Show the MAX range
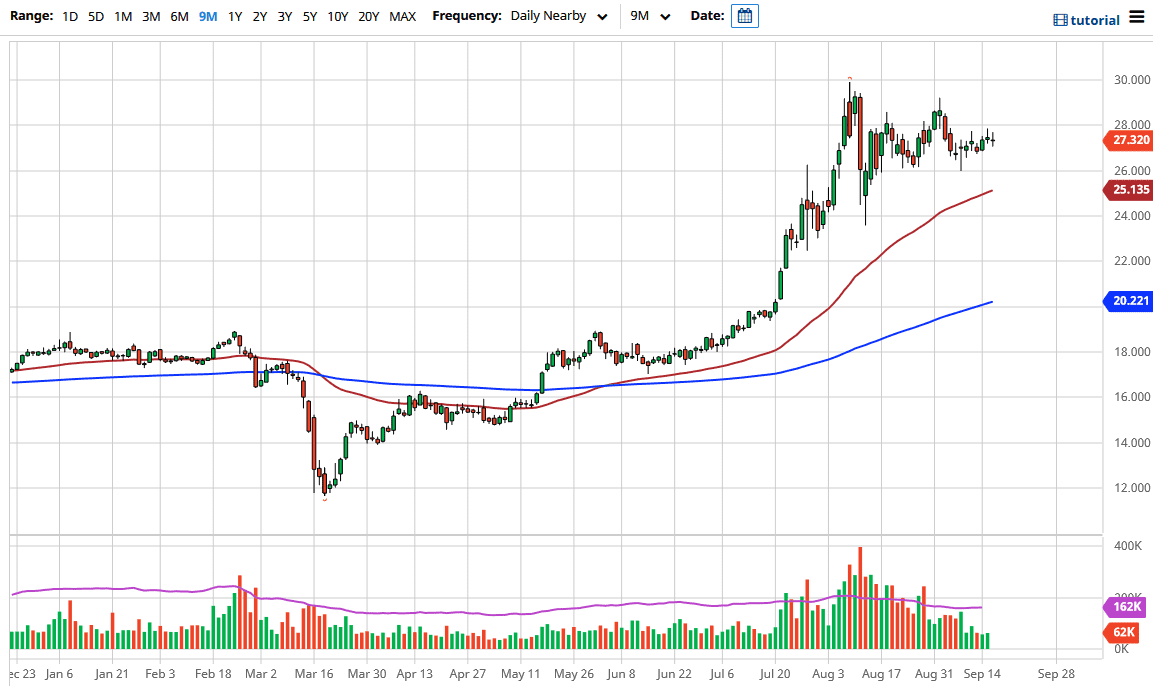The height and width of the screenshot is (695, 1153). (x=402, y=17)
